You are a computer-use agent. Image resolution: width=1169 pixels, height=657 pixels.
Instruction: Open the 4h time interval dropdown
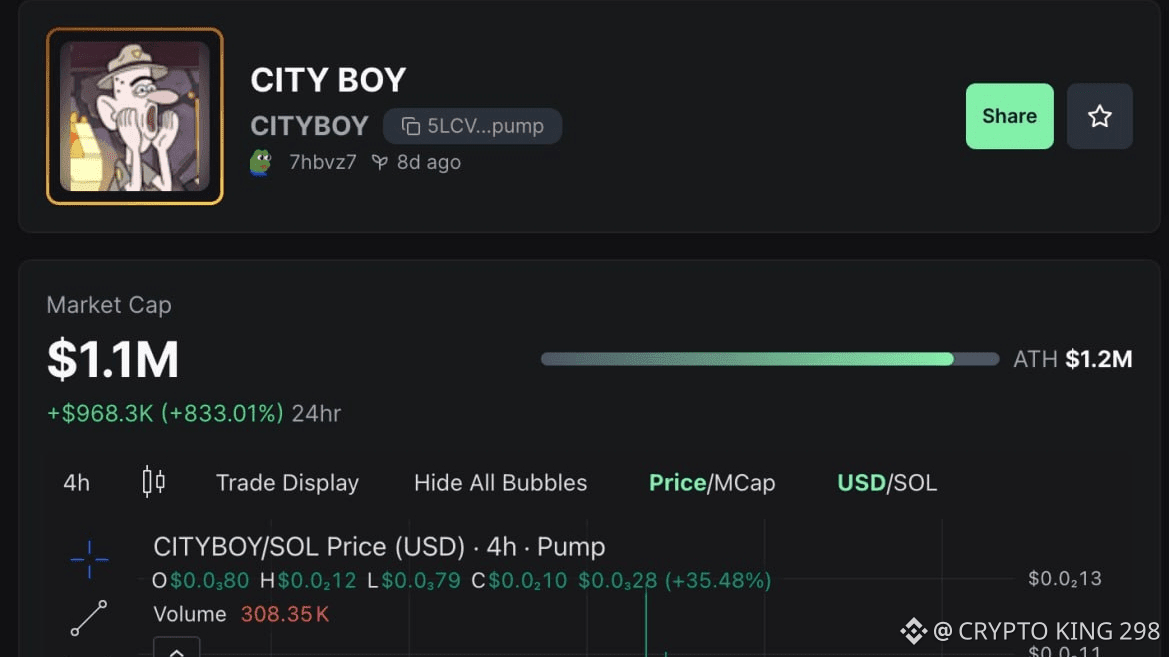point(76,483)
